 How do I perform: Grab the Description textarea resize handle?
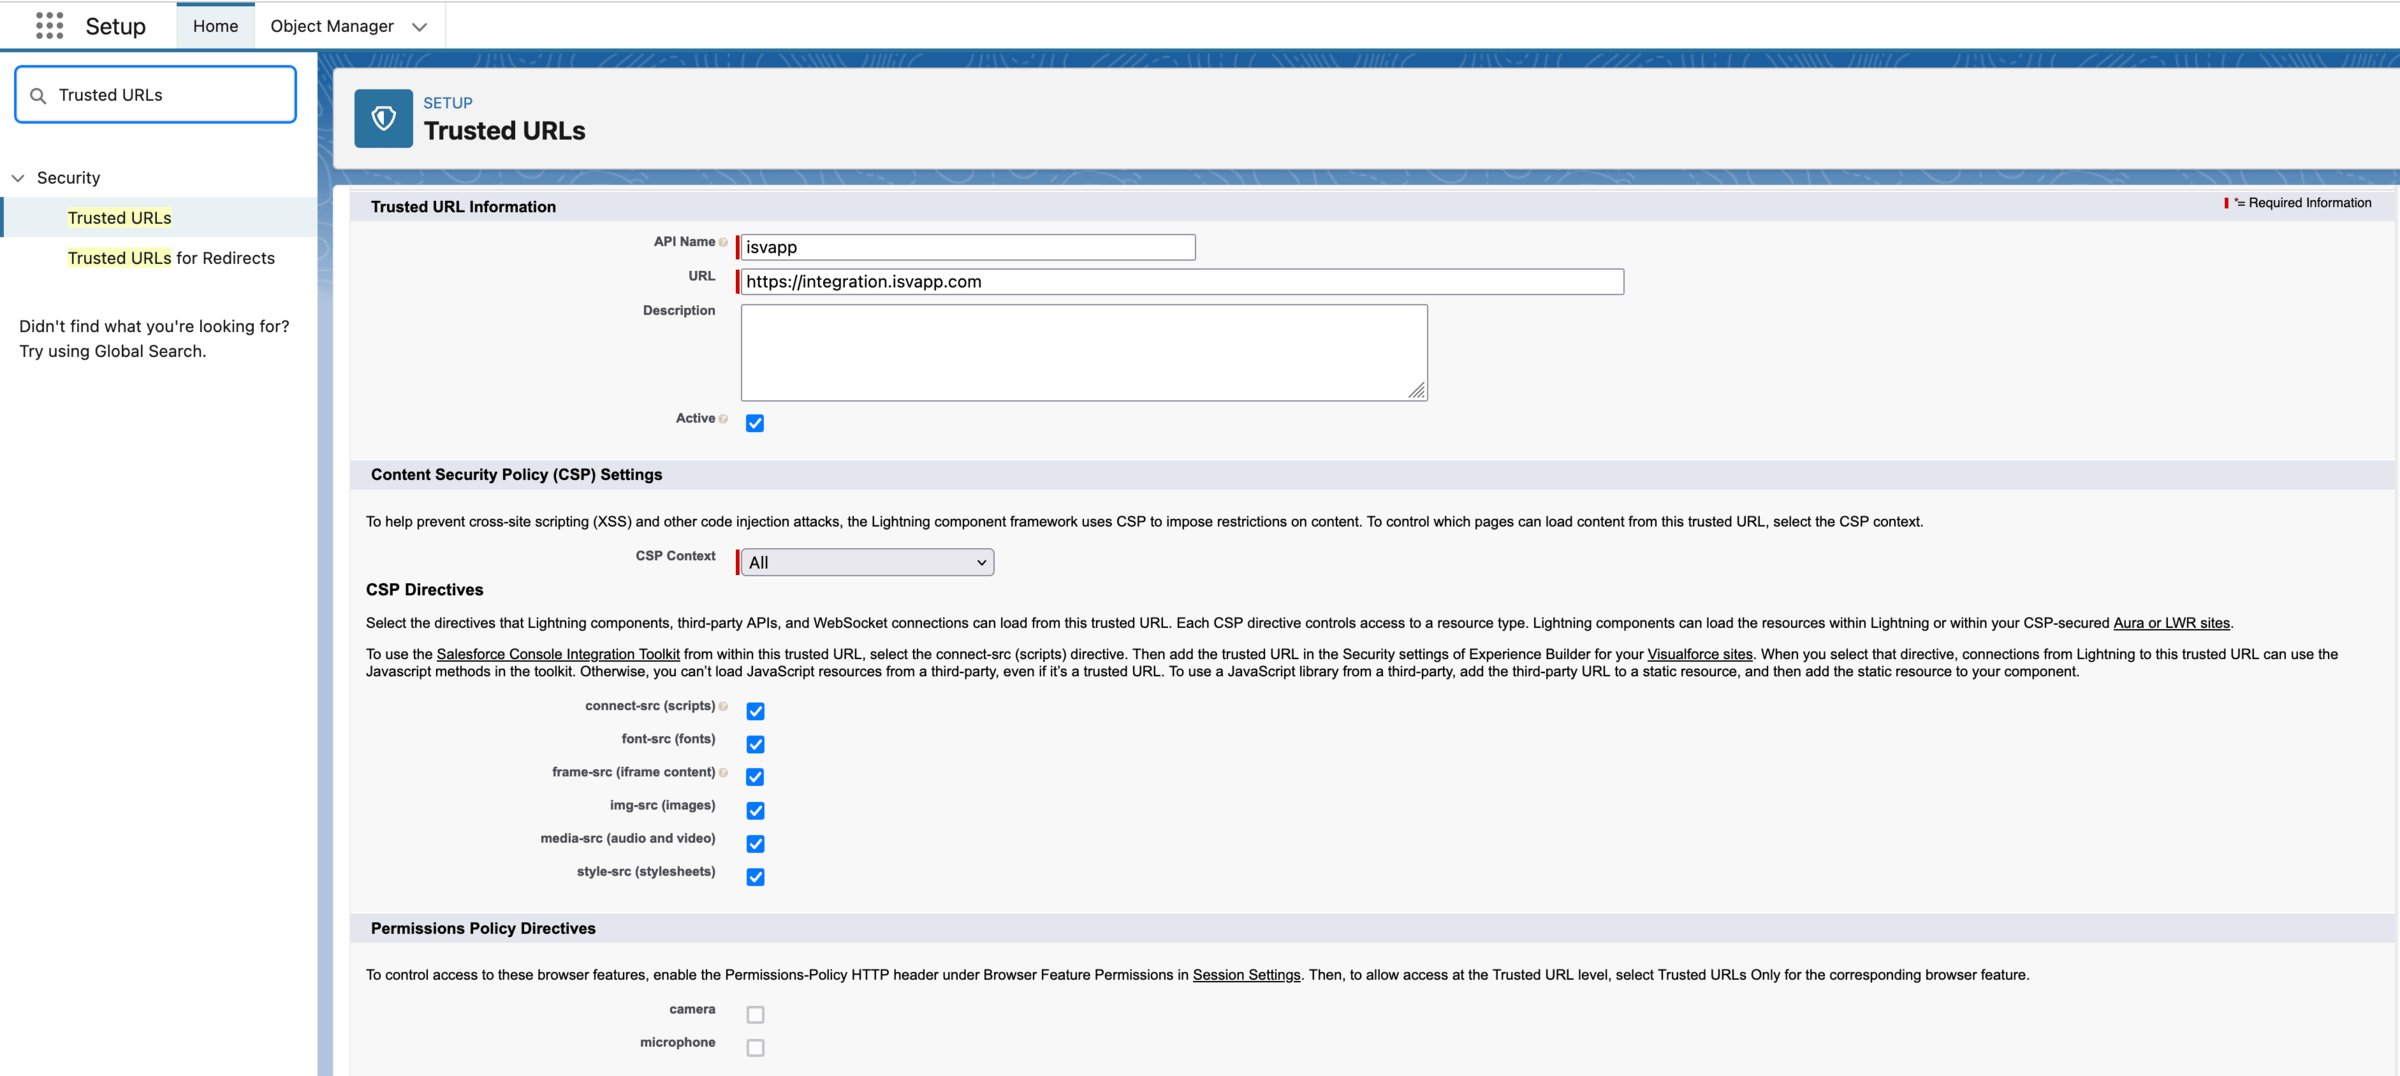pos(1417,391)
